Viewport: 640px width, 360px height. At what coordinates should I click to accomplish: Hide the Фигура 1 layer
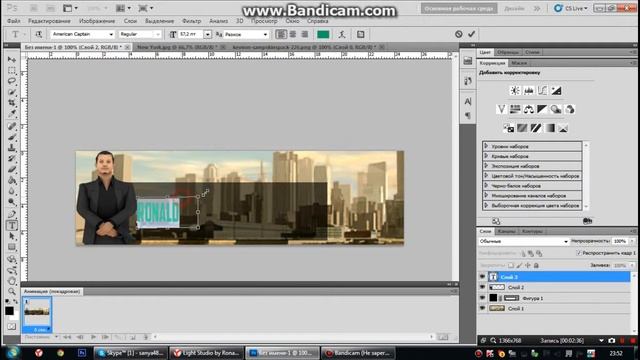click(482, 298)
